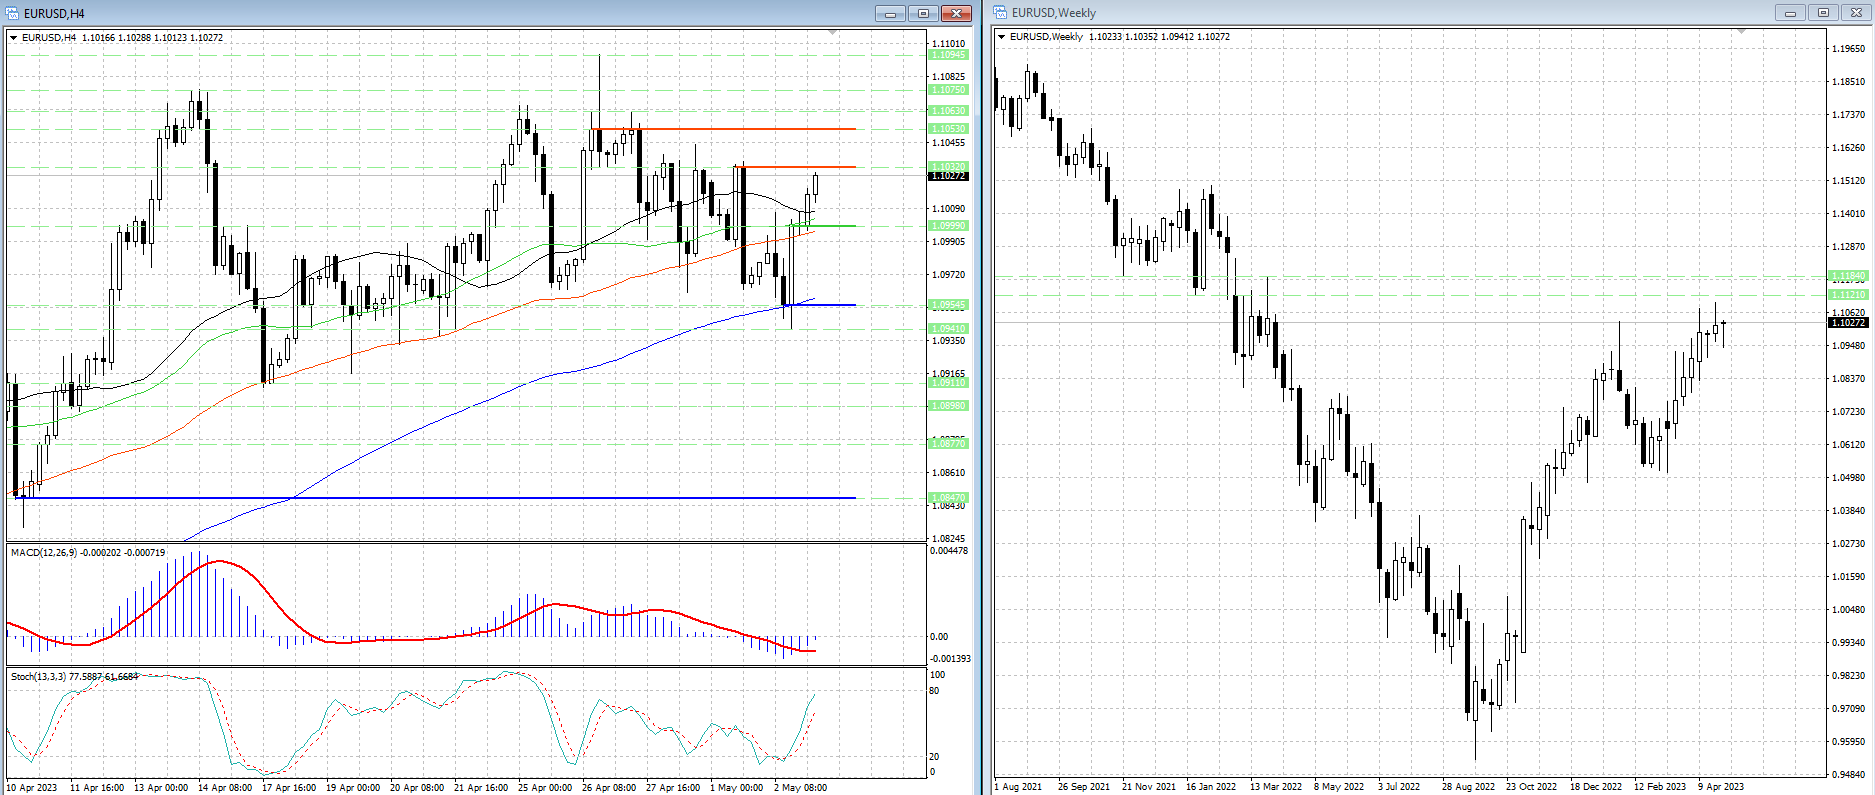Image resolution: width=1875 pixels, height=795 pixels.
Task: Open the dropdown arrow beside EURUSD,Weekly label
Action: coord(1002,37)
